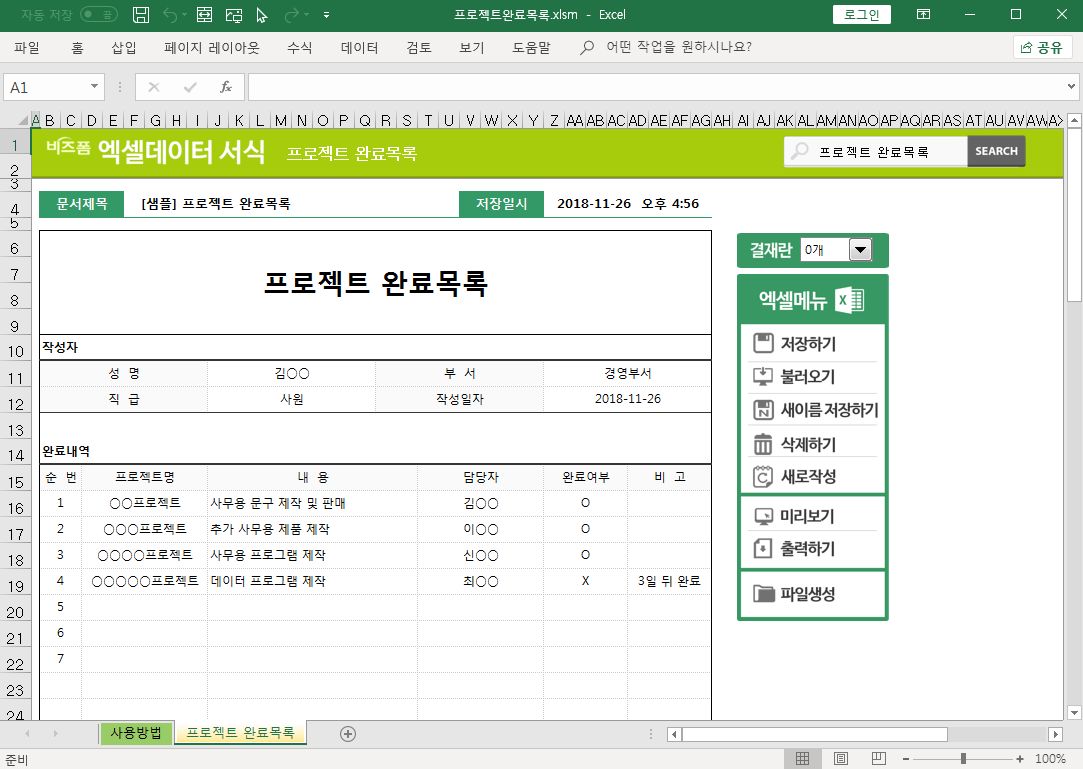Image resolution: width=1083 pixels, height=769 pixels.
Task: Switch to Normal view icon
Action: (x=803, y=759)
